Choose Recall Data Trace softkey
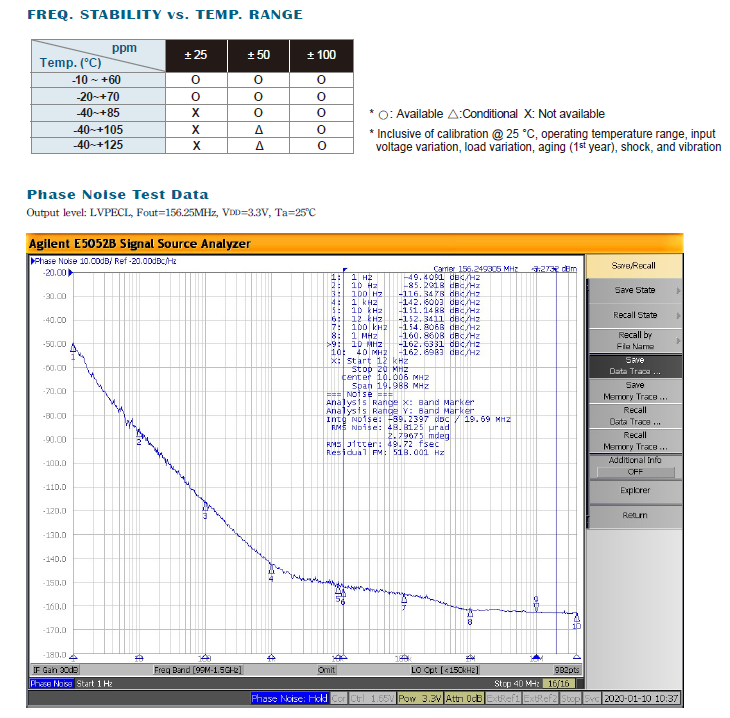Screen dimensions: 730x718 [x=635, y=416]
